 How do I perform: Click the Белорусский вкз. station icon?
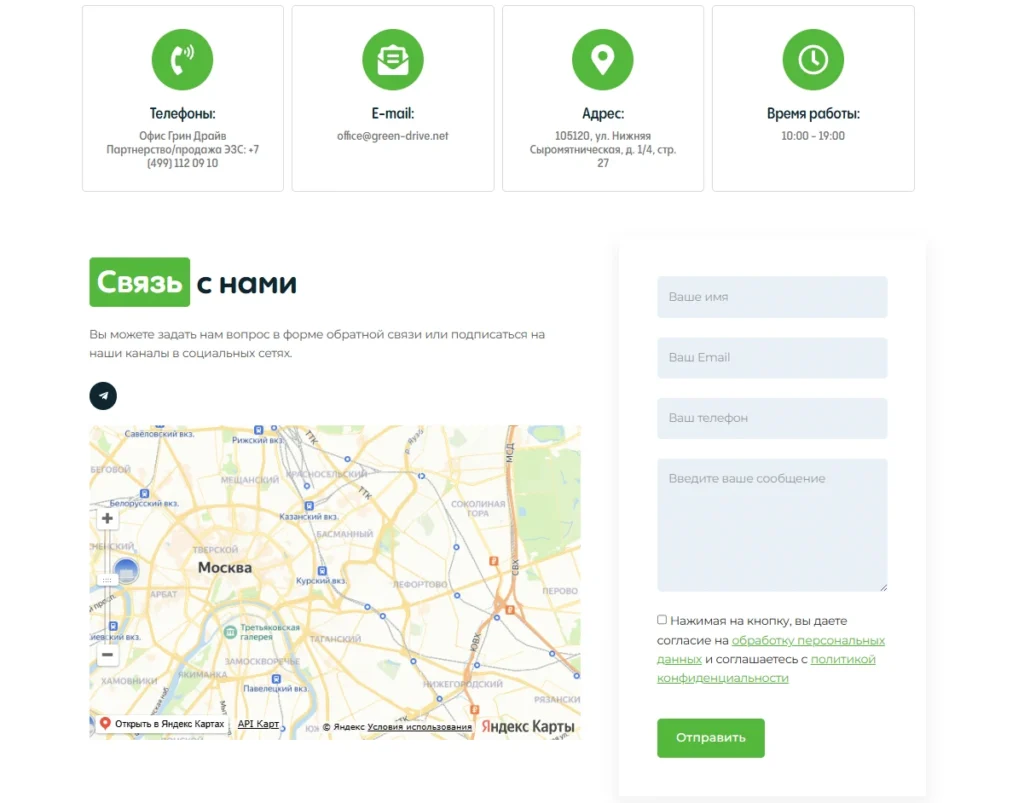144,494
